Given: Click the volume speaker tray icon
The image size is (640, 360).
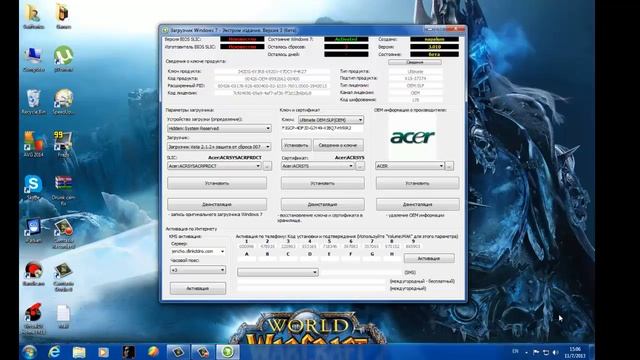Looking at the screenshot, I should [556, 352].
